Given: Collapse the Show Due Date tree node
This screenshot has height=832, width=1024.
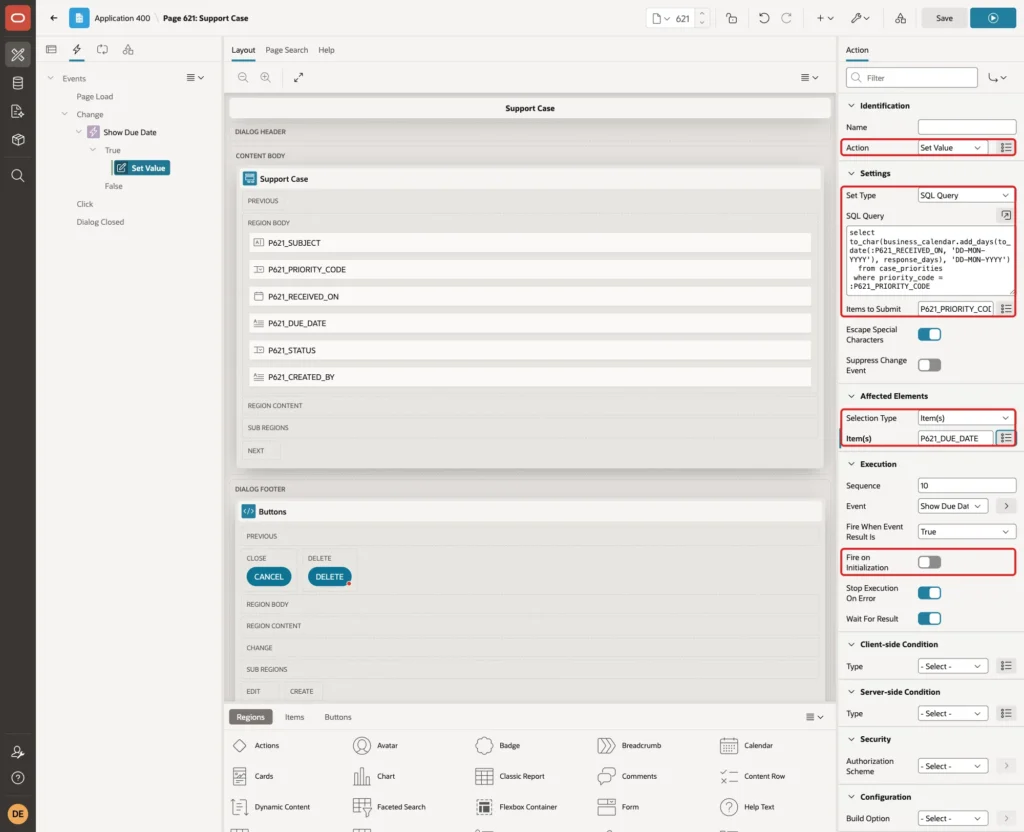Looking at the screenshot, I should point(79,132).
